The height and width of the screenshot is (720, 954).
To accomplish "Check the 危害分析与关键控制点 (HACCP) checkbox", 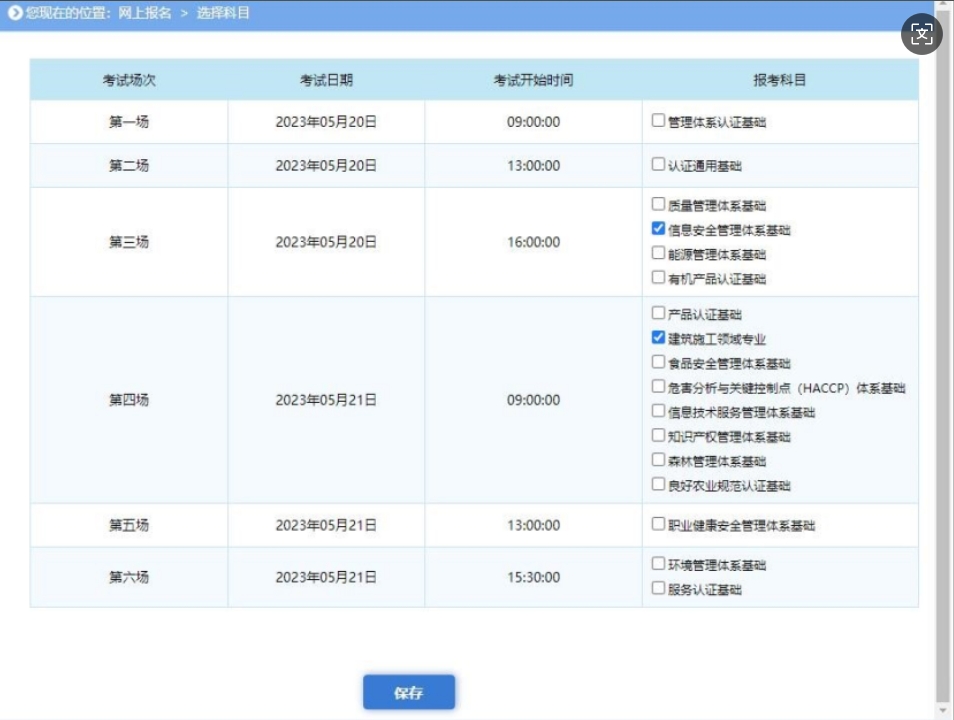I will pos(658,386).
